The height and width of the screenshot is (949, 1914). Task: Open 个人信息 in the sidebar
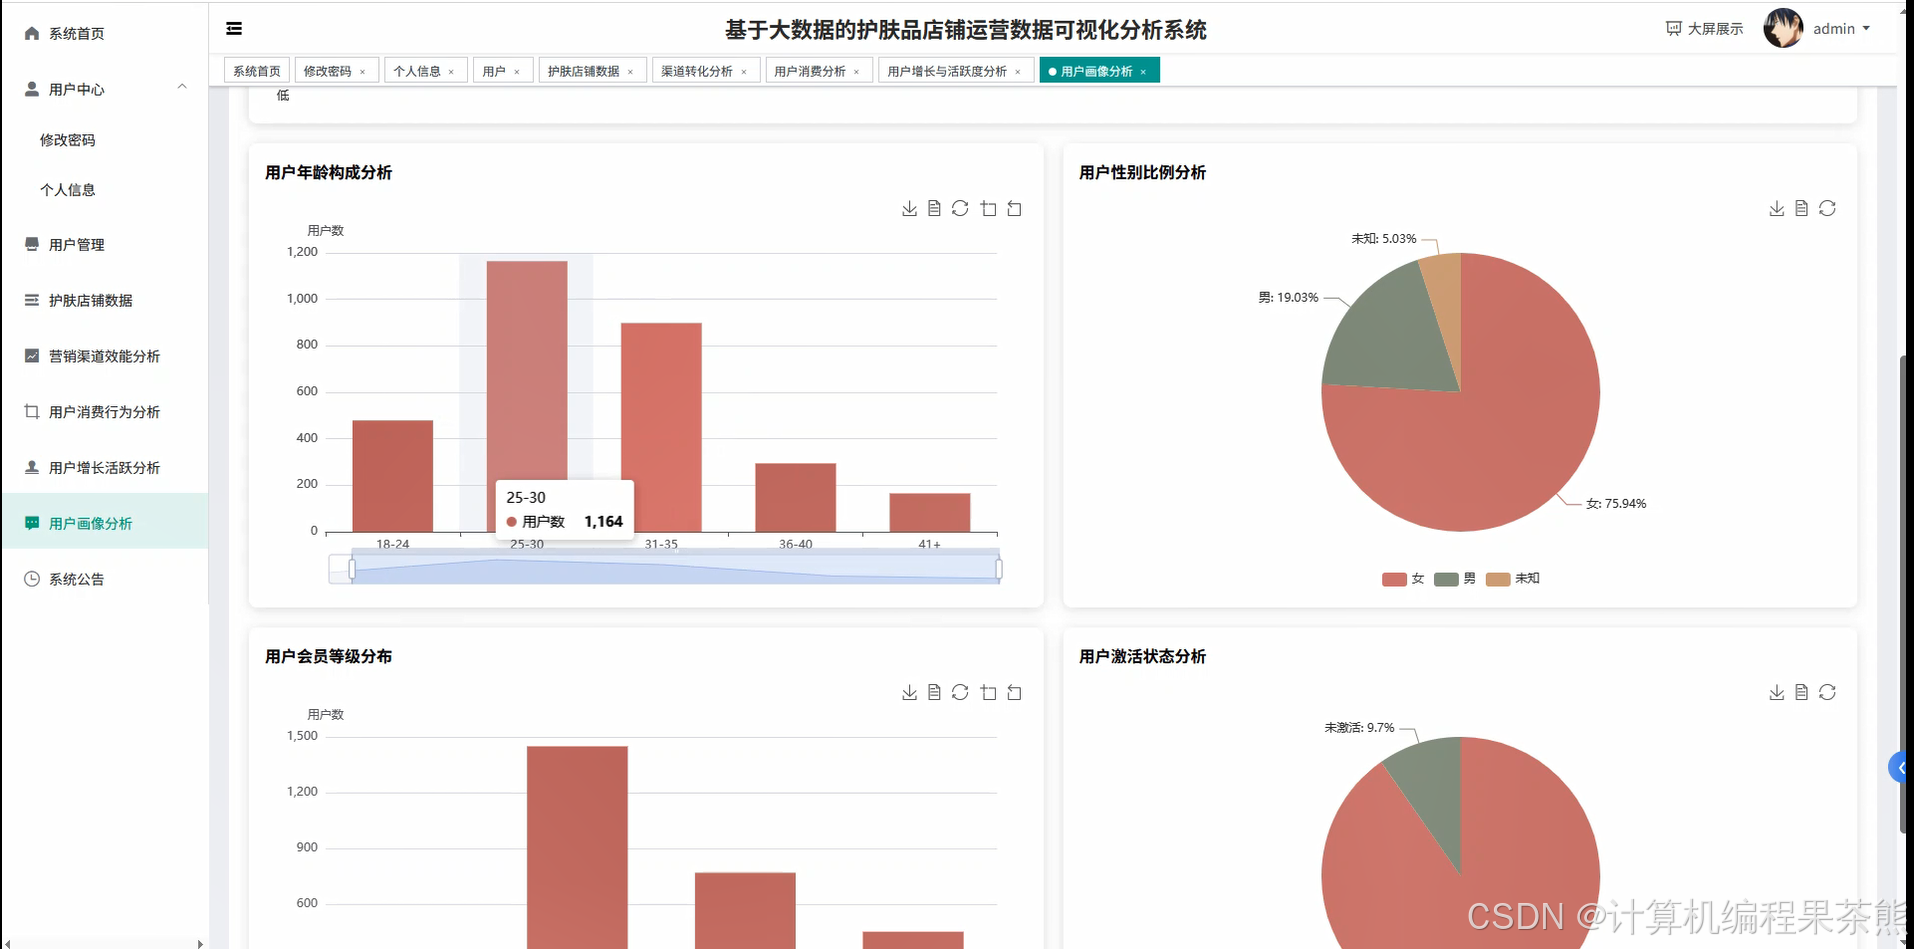point(67,189)
